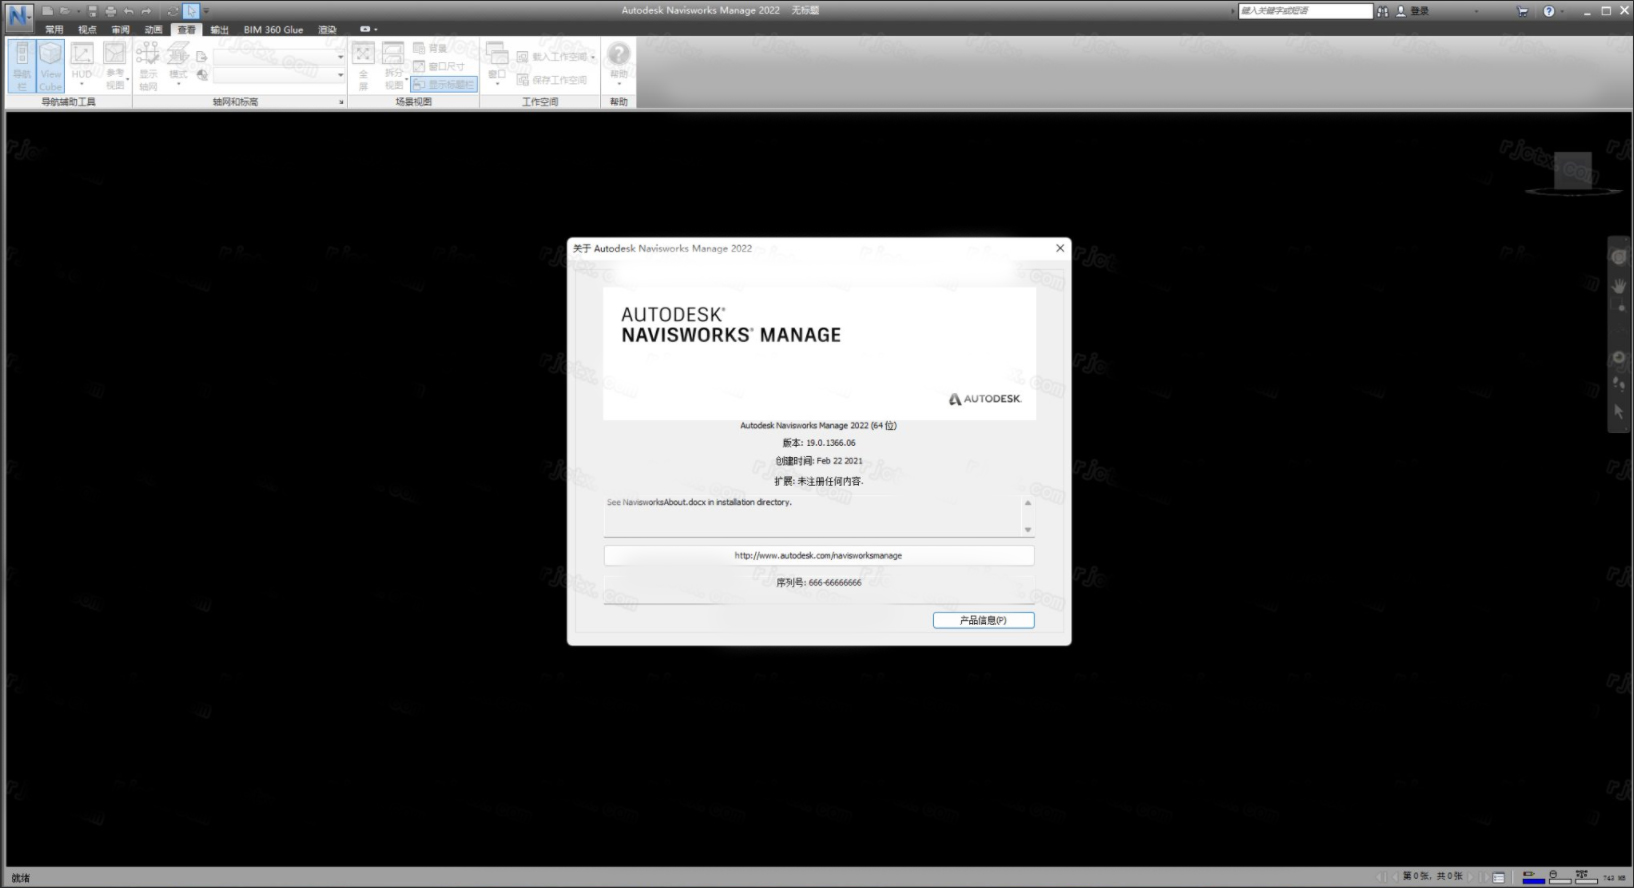
Task: Open the lower combo box in 轴网和标高 panel
Action: tap(279, 76)
